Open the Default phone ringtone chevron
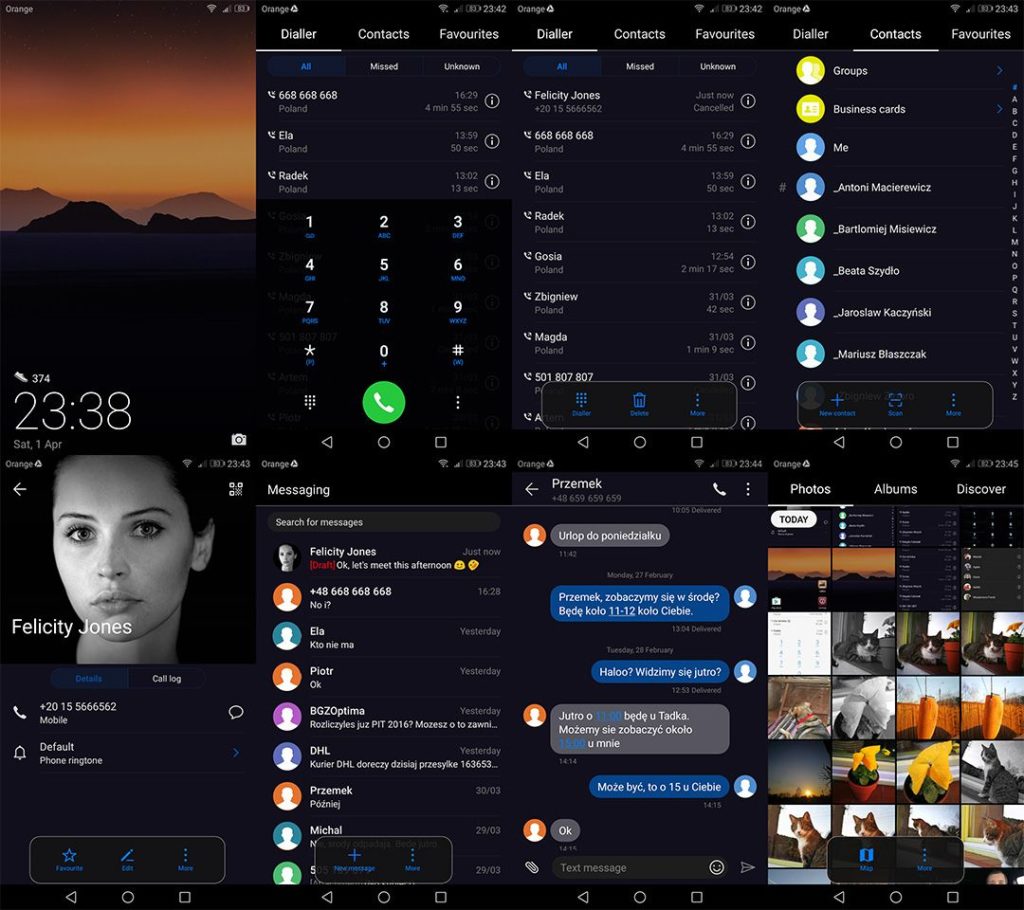Image resolution: width=1024 pixels, height=910 pixels. click(x=236, y=752)
